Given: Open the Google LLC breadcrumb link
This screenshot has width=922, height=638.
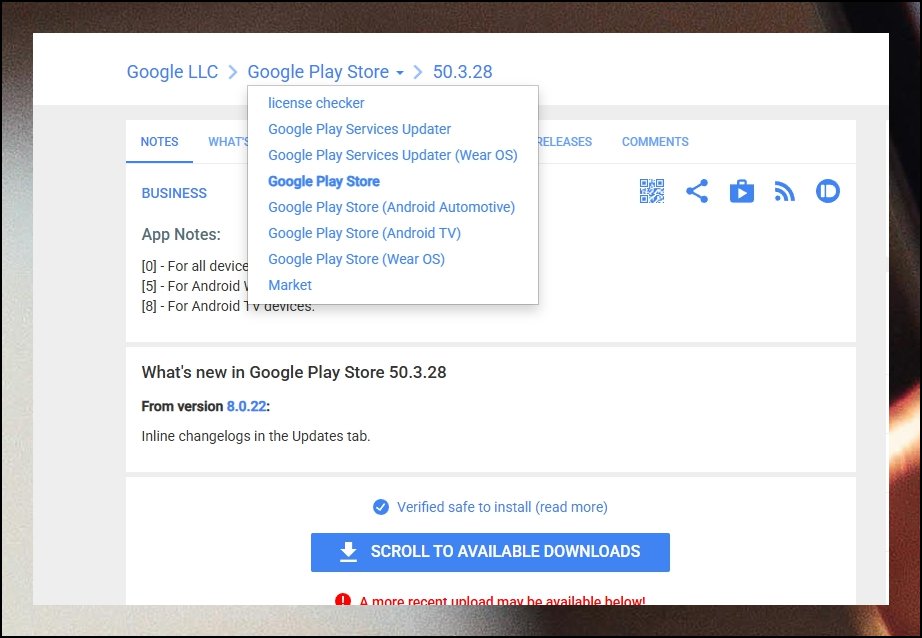Looking at the screenshot, I should coord(172,72).
